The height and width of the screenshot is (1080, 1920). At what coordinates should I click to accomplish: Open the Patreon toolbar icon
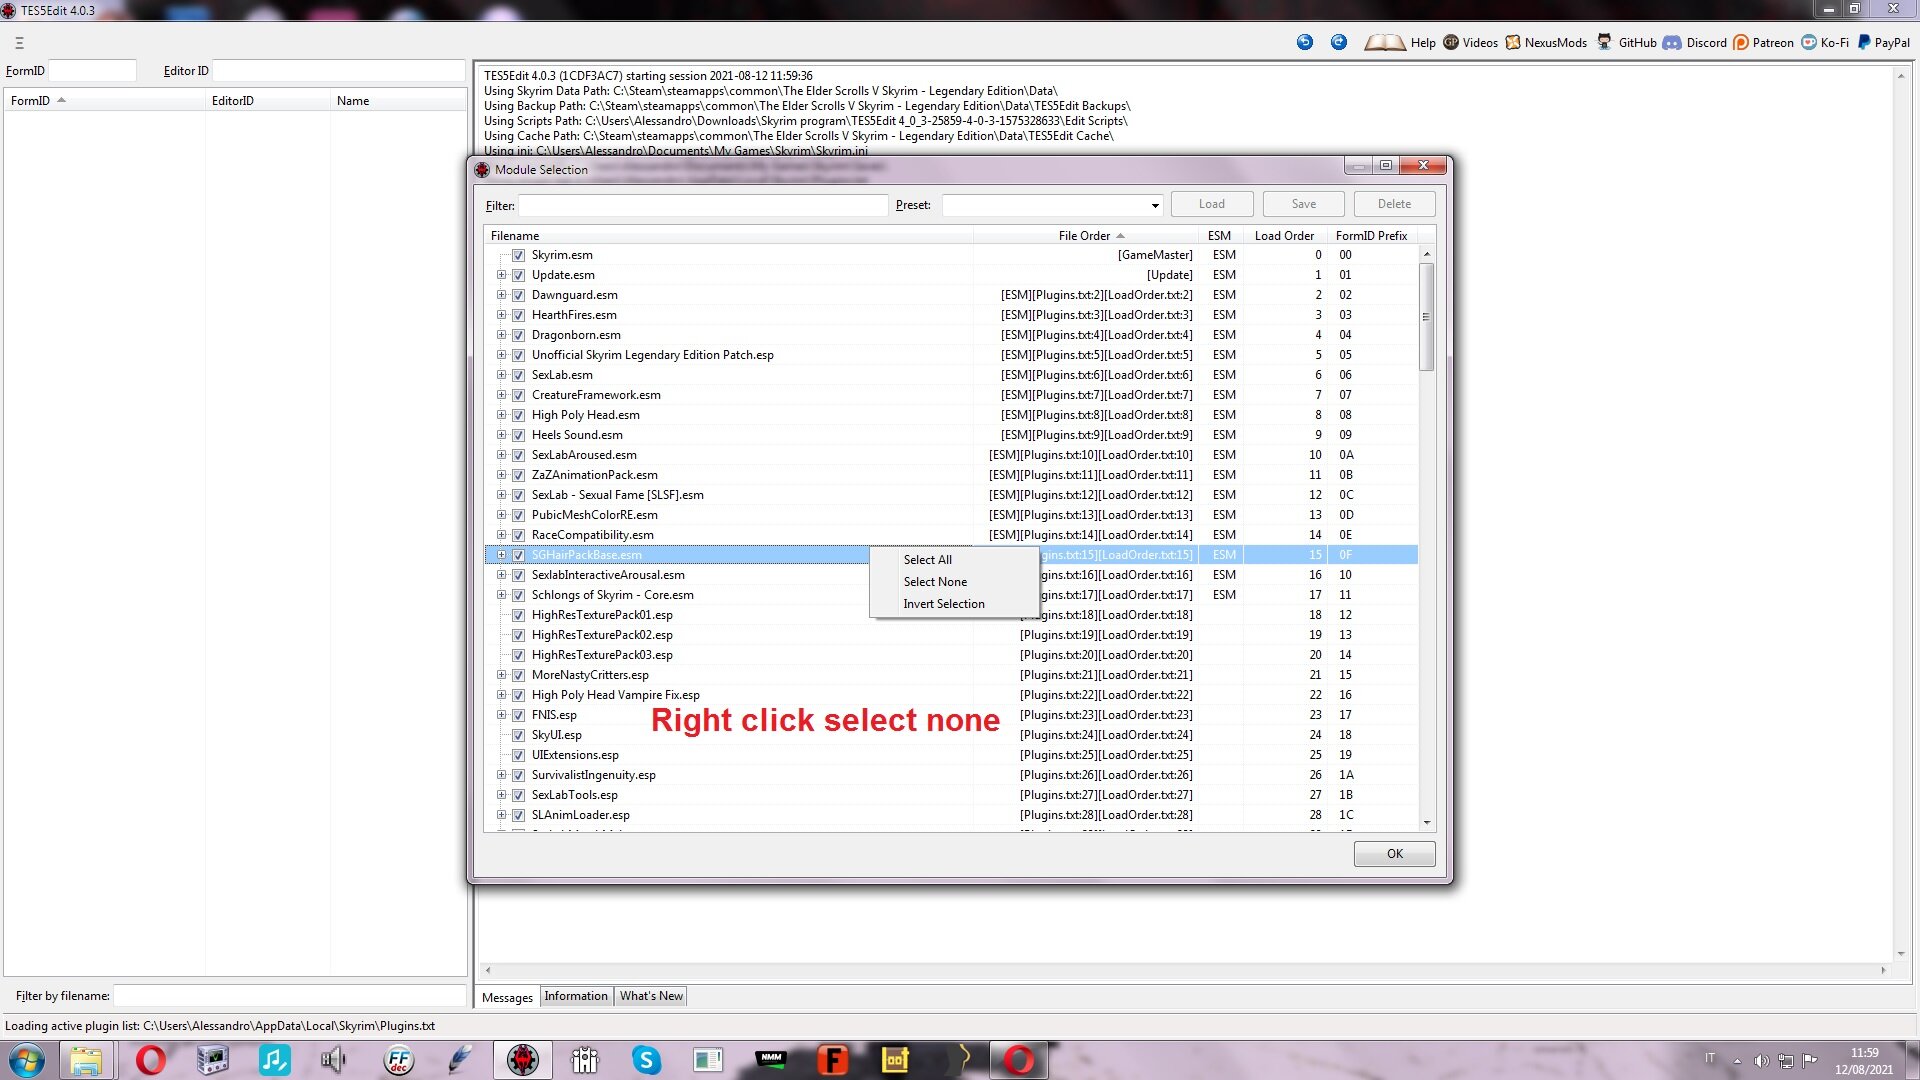(x=1741, y=42)
